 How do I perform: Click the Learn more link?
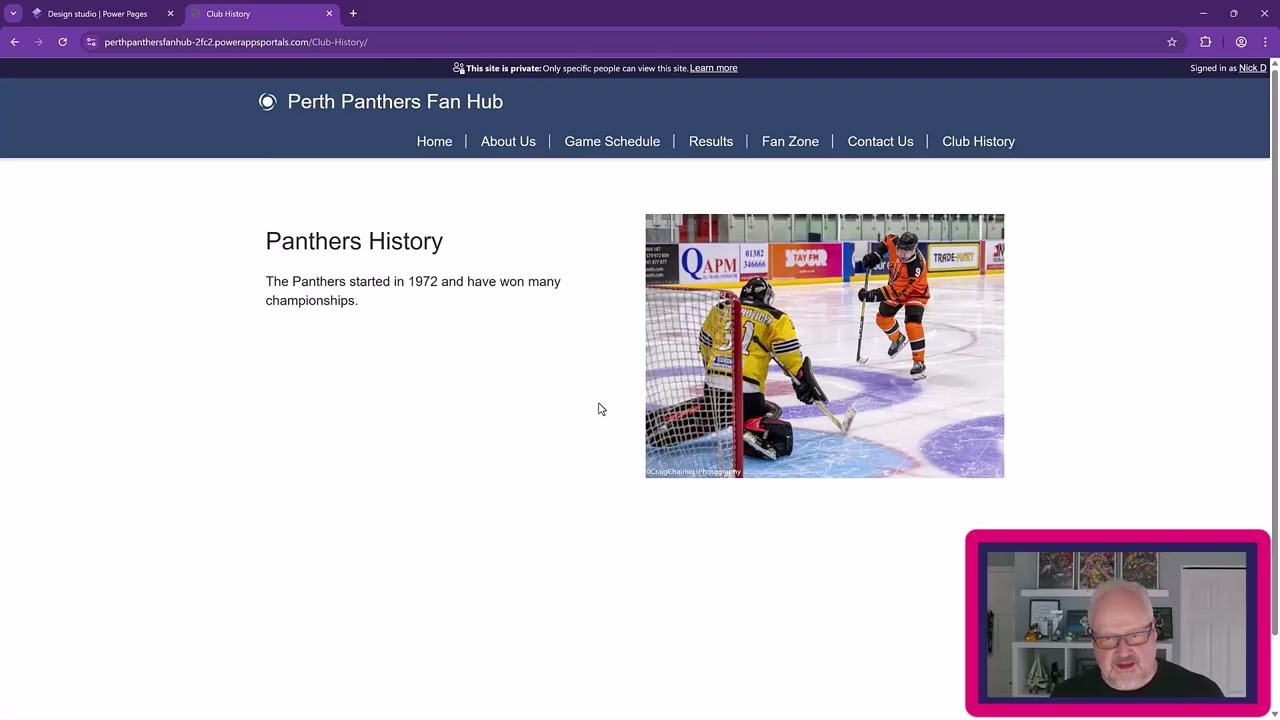(x=713, y=68)
